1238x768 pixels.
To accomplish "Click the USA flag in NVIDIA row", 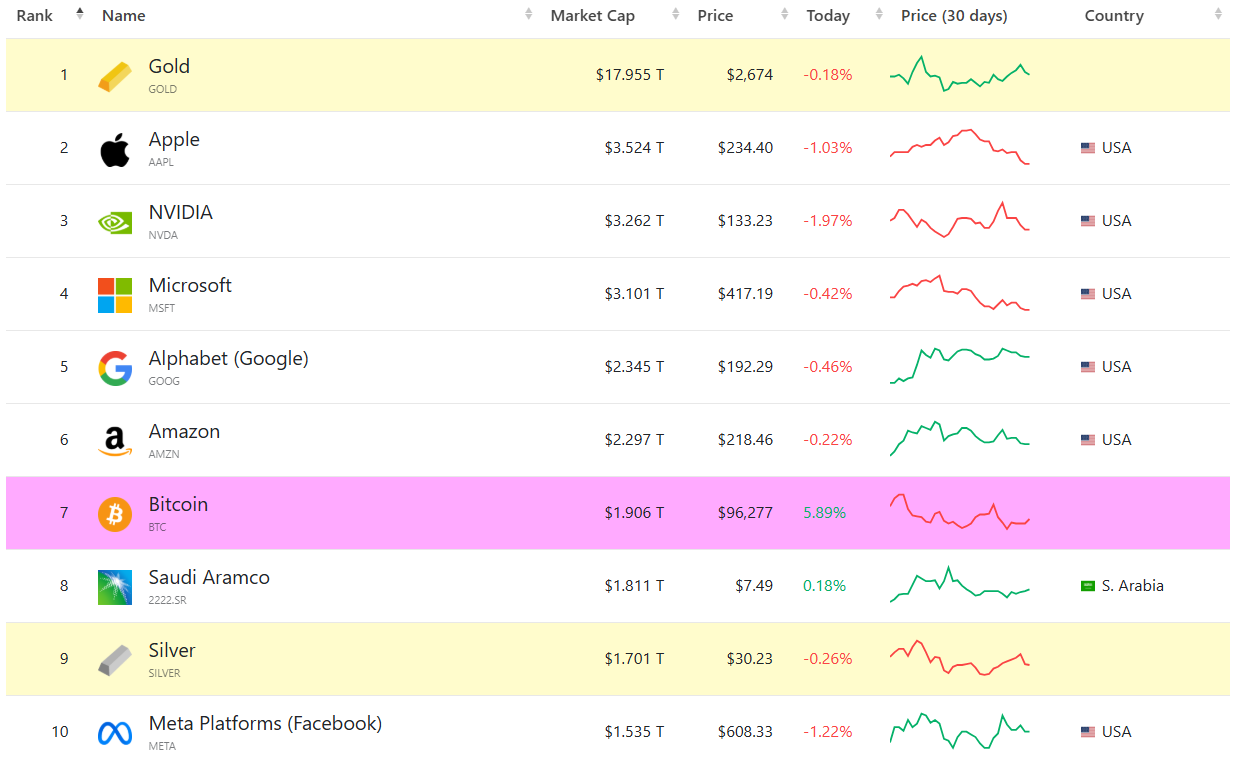I will coord(1088,221).
